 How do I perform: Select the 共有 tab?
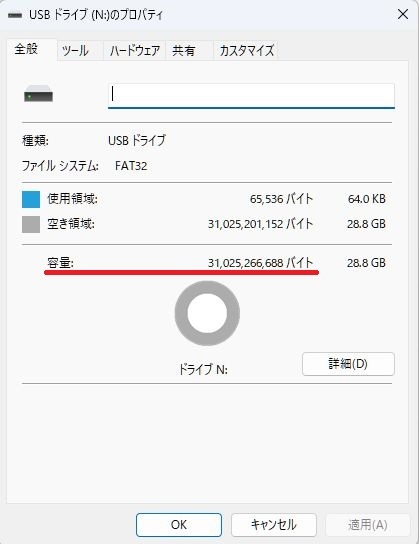point(183,51)
